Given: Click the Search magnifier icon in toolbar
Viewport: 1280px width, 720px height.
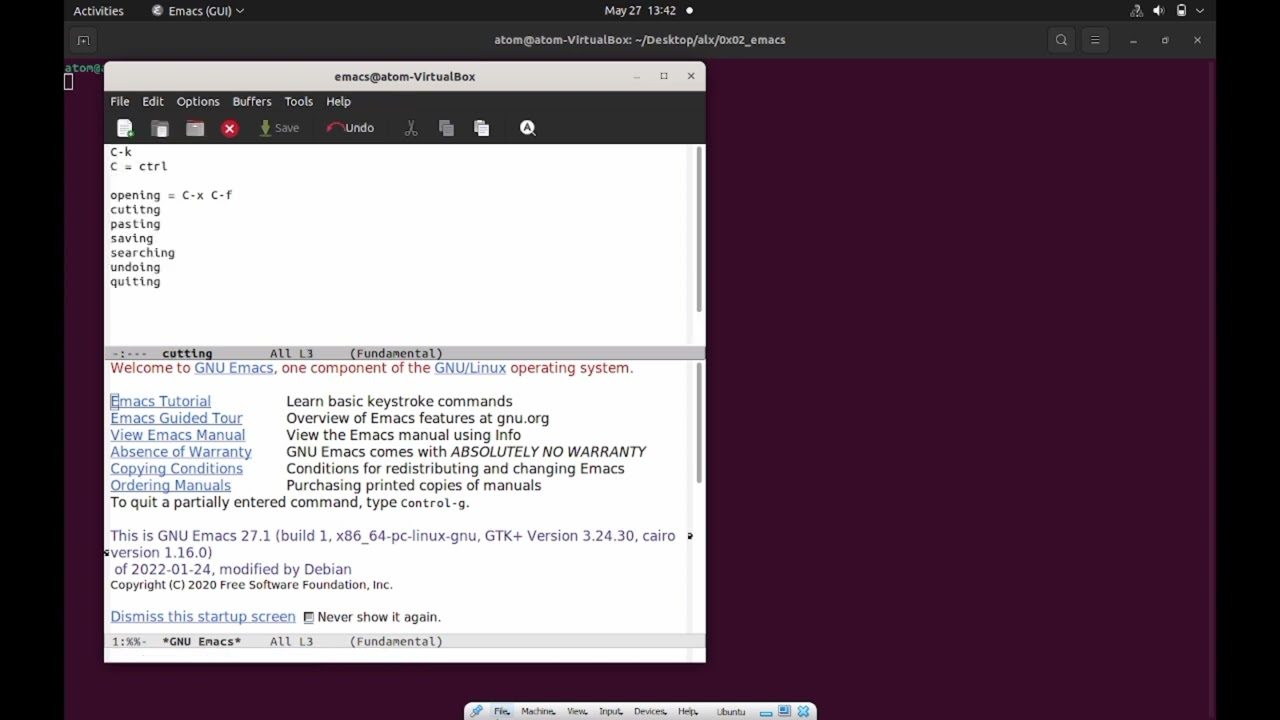Looking at the screenshot, I should [528, 128].
